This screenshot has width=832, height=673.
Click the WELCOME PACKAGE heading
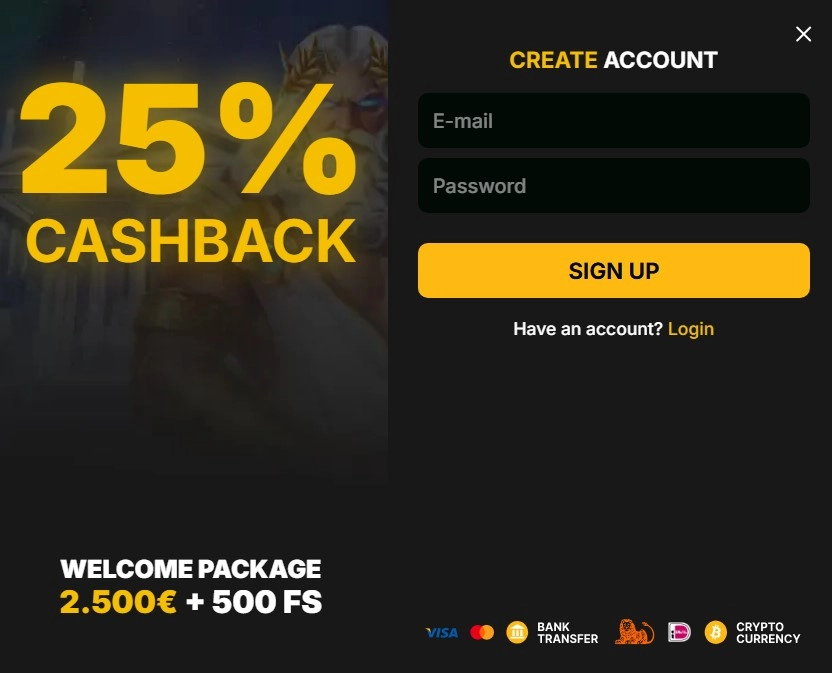[x=190, y=569]
